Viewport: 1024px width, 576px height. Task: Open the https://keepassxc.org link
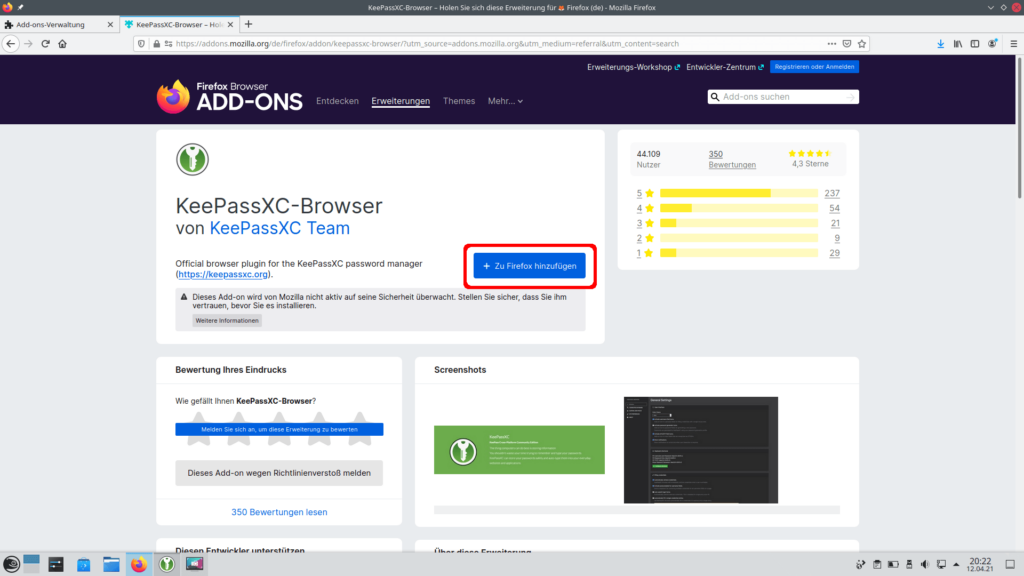223,274
